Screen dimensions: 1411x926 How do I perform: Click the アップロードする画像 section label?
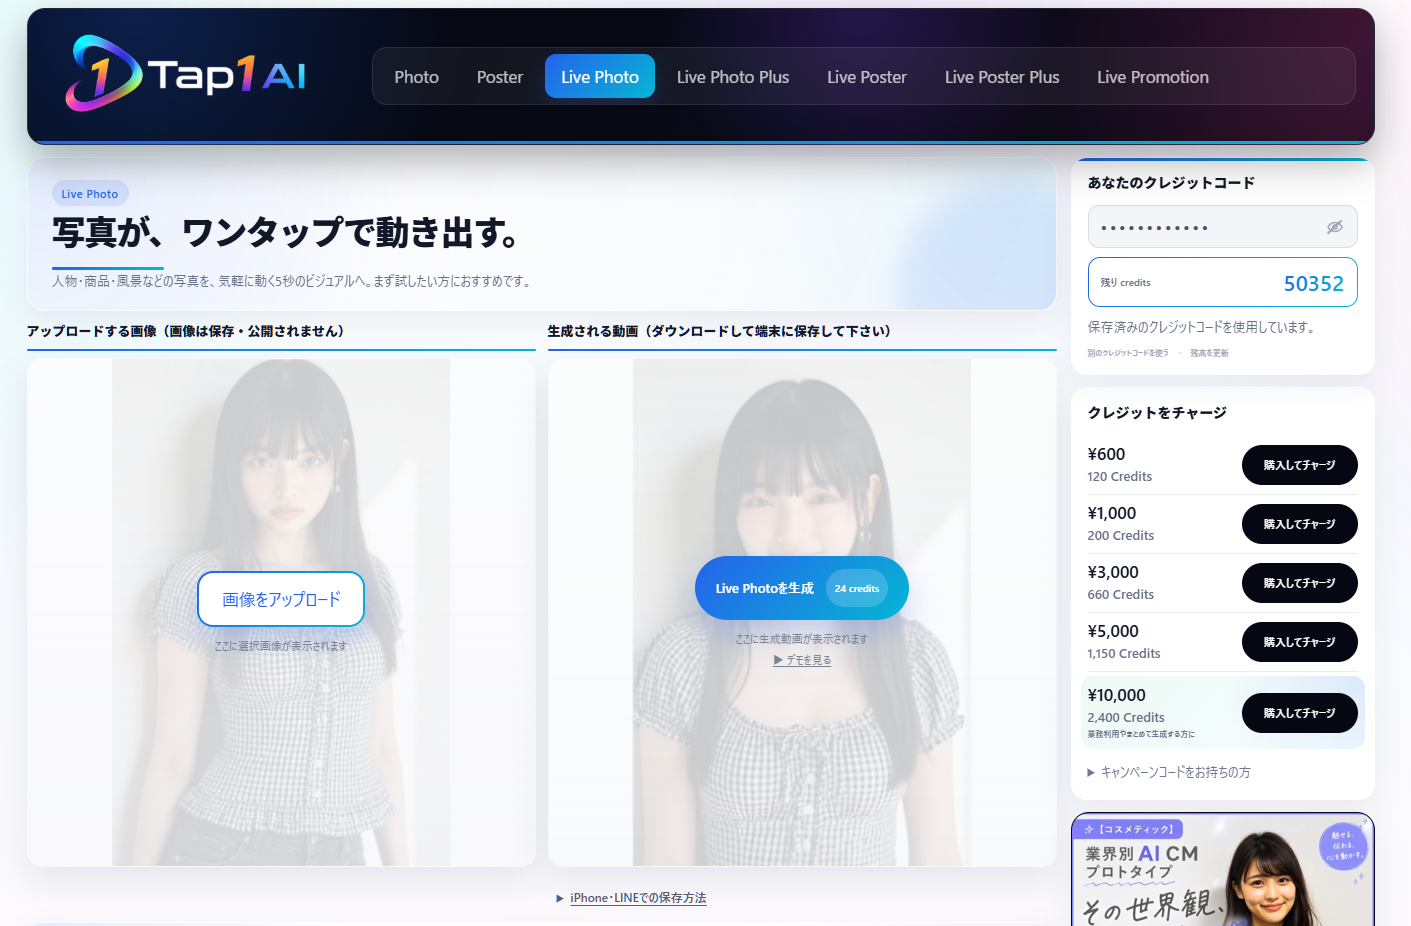pos(186,331)
